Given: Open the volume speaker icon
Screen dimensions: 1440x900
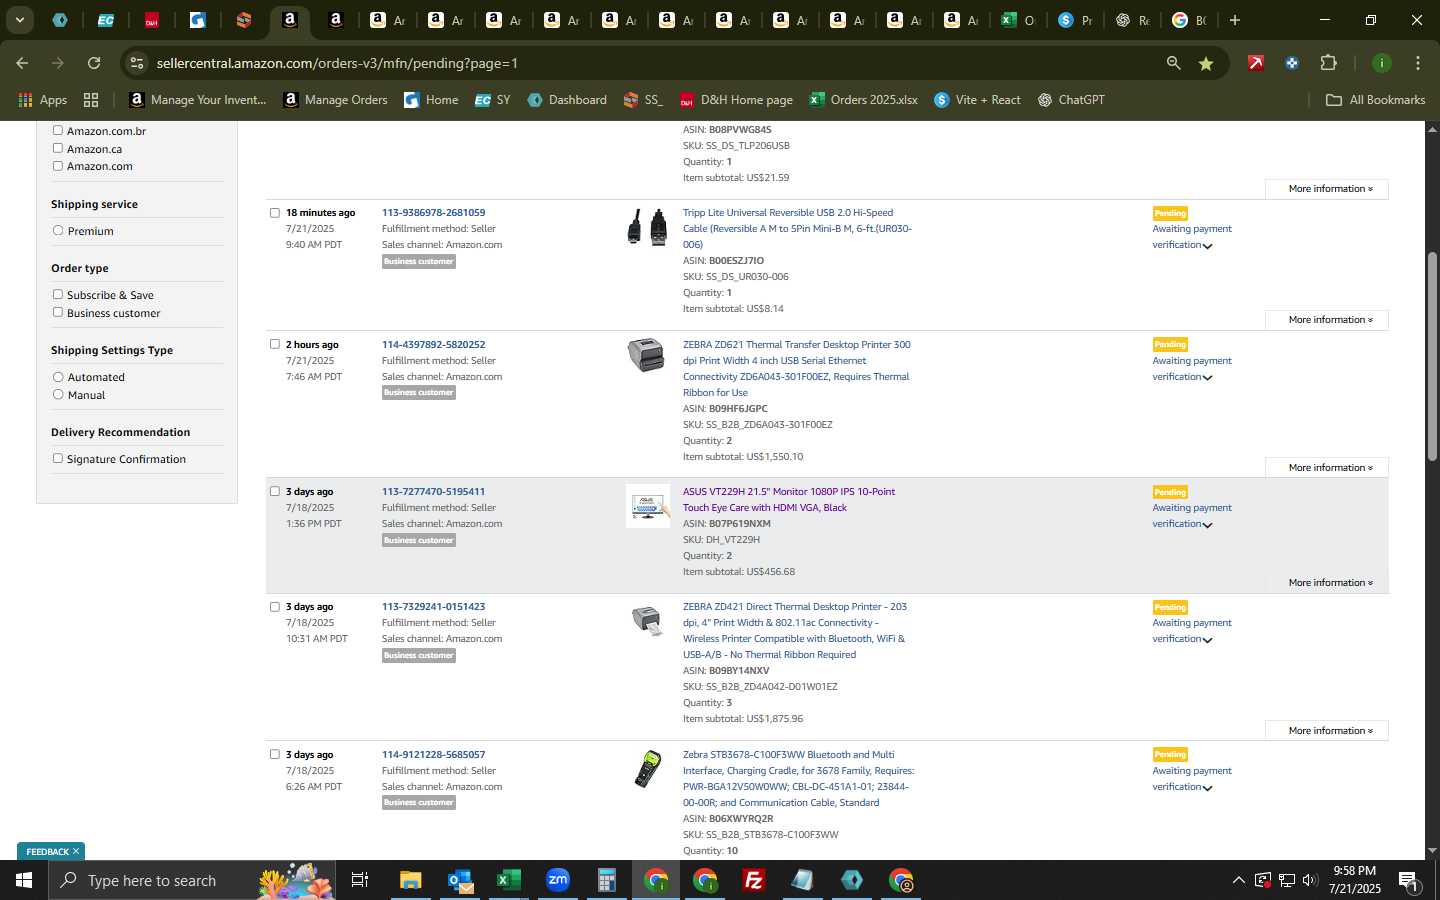Looking at the screenshot, I should [1310, 880].
